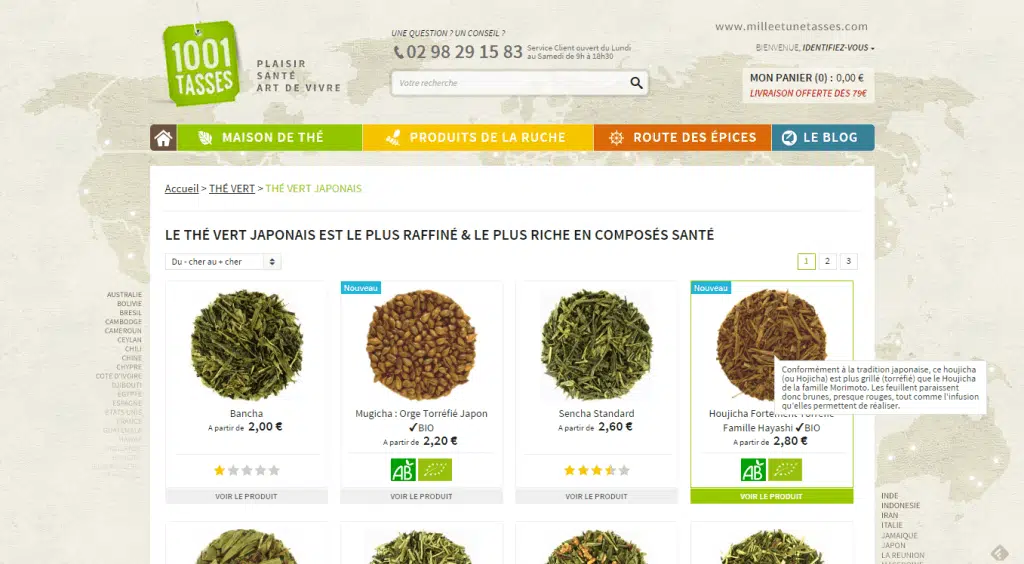Click the star rating under Bancha

click(x=247, y=470)
